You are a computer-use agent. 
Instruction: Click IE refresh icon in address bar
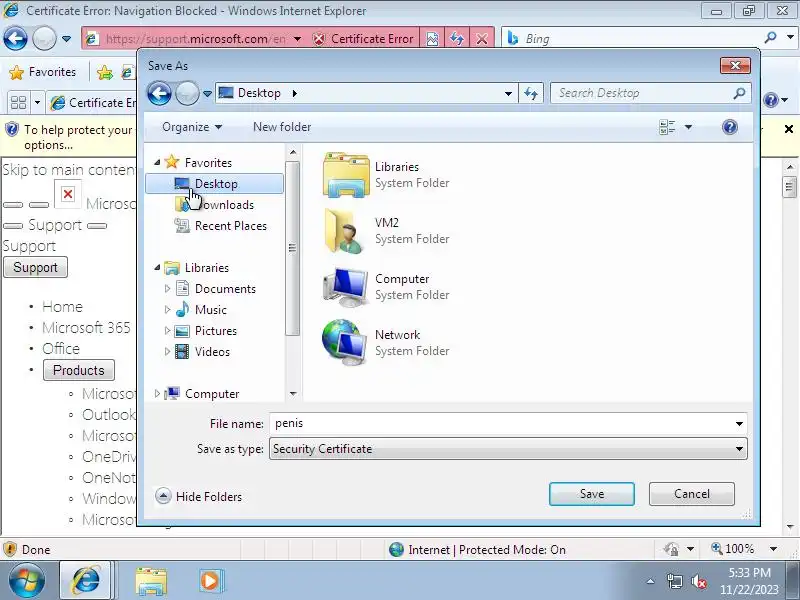457,39
